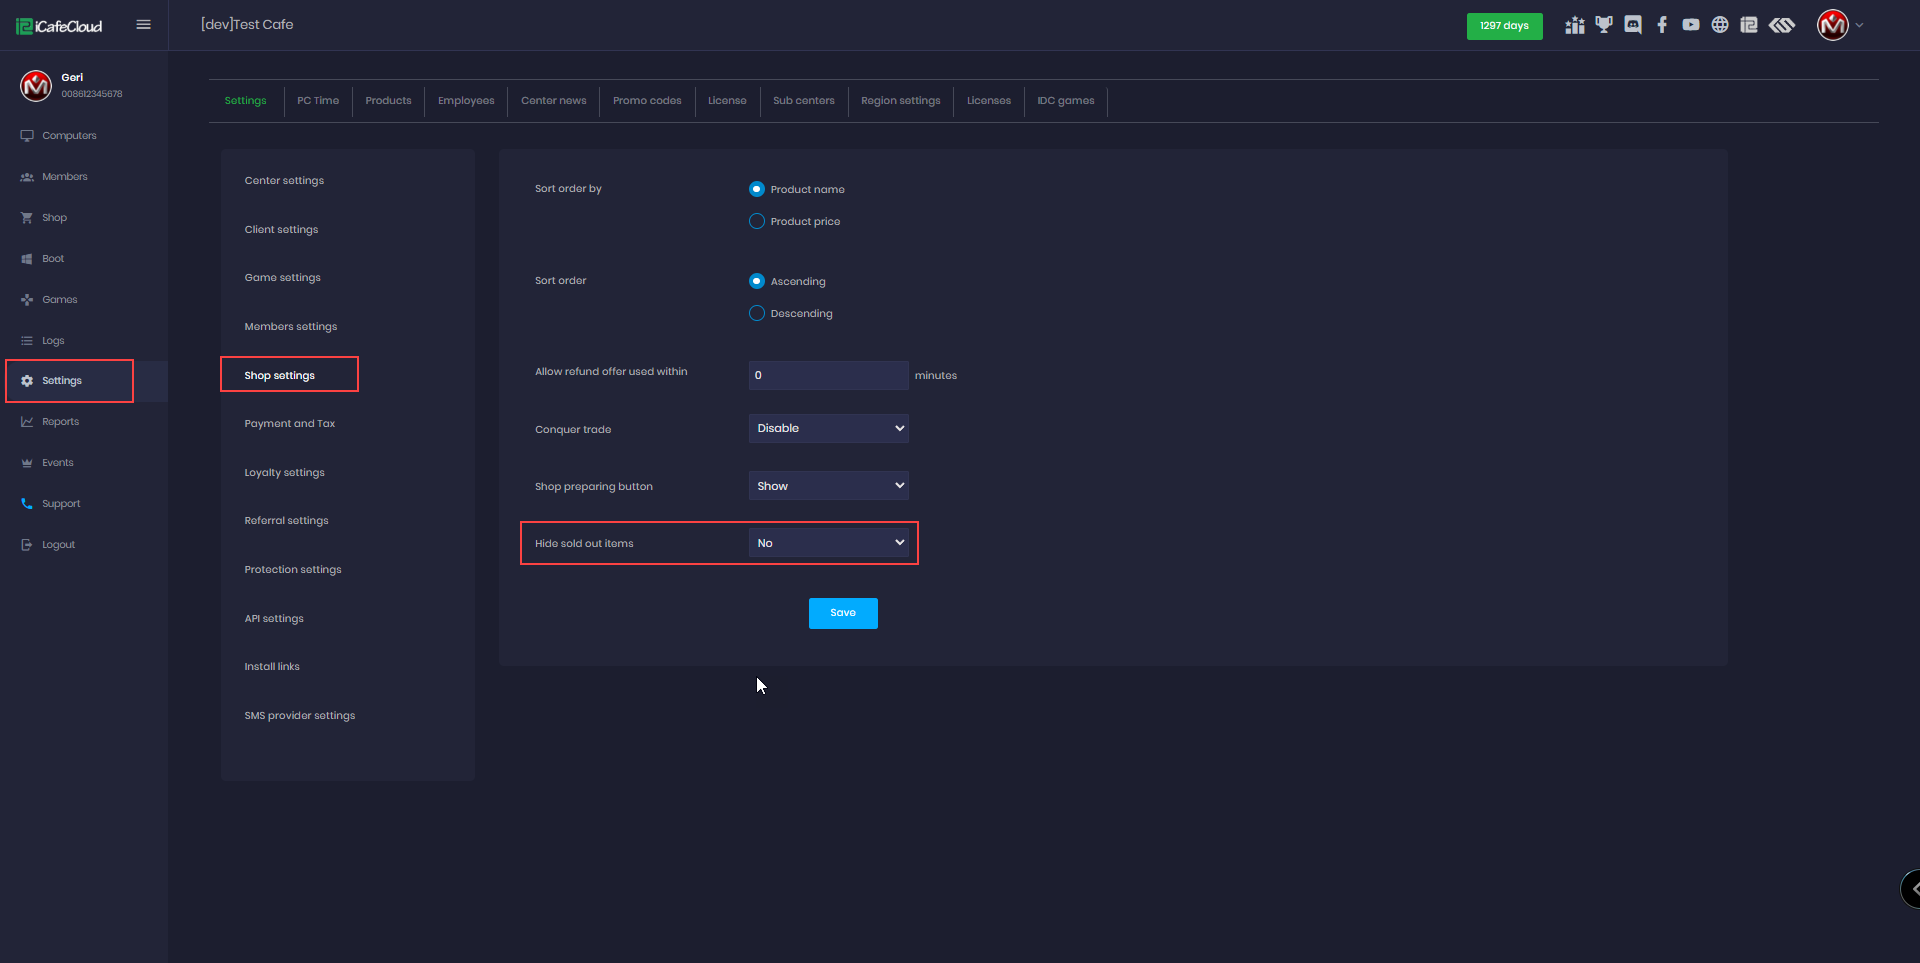The height and width of the screenshot is (963, 1920).
Task: Click the collapse arrow at right edge
Action: pos(1912,888)
